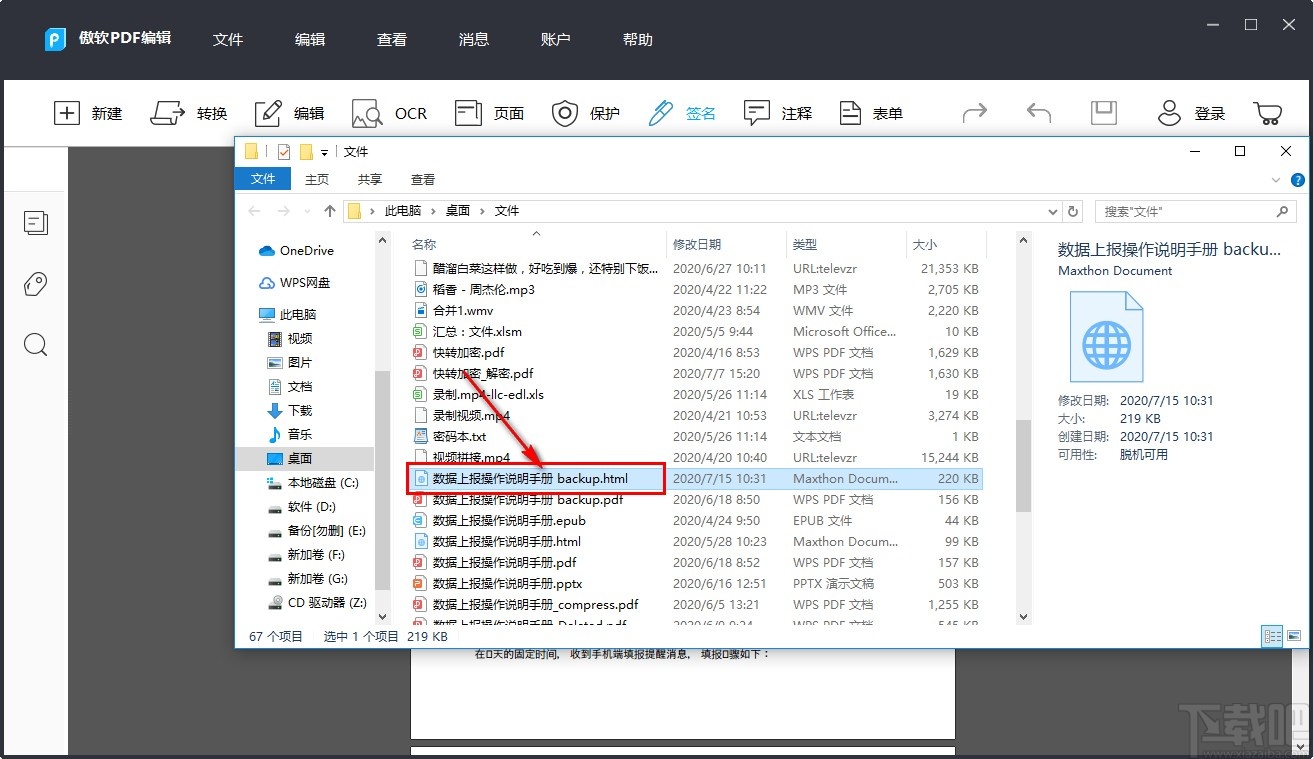The height and width of the screenshot is (759, 1313).
Task: Open the 表单 (Form) tool
Action: [870, 113]
